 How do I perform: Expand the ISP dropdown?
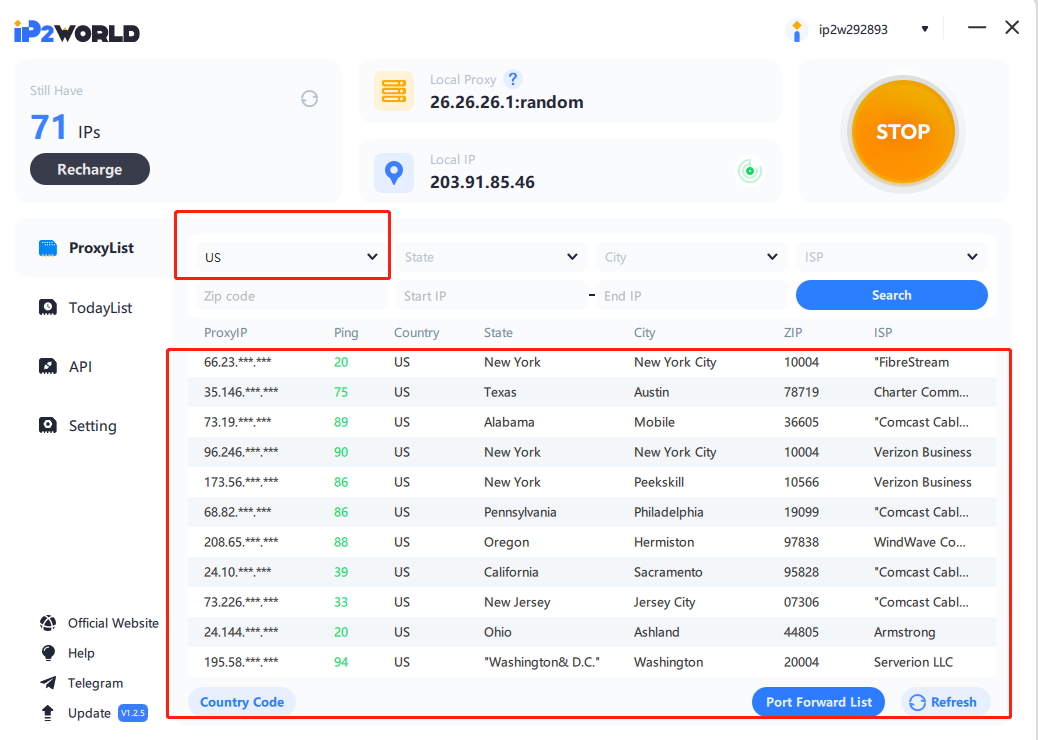892,257
